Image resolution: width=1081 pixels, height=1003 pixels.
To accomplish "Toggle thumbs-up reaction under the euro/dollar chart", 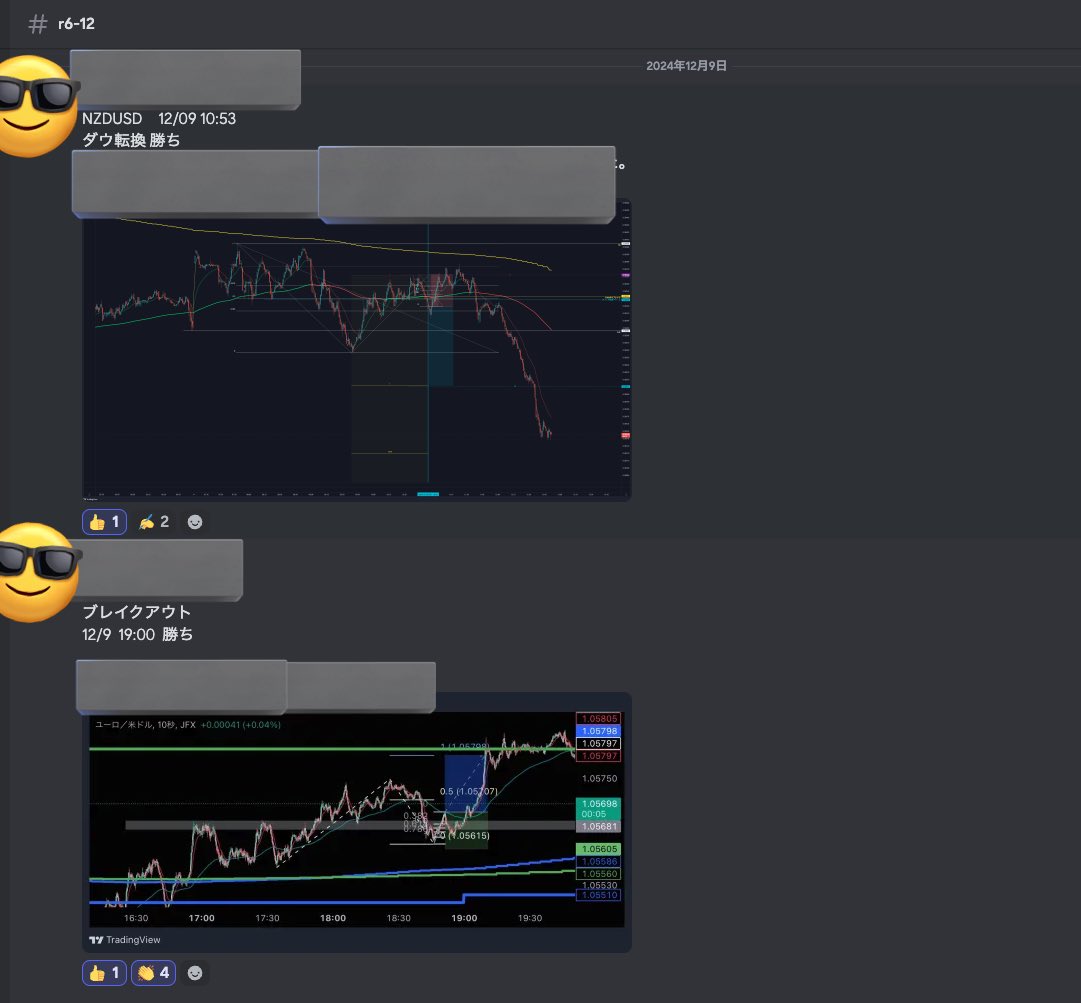I will pyautogui.click(x=104, y=972).
